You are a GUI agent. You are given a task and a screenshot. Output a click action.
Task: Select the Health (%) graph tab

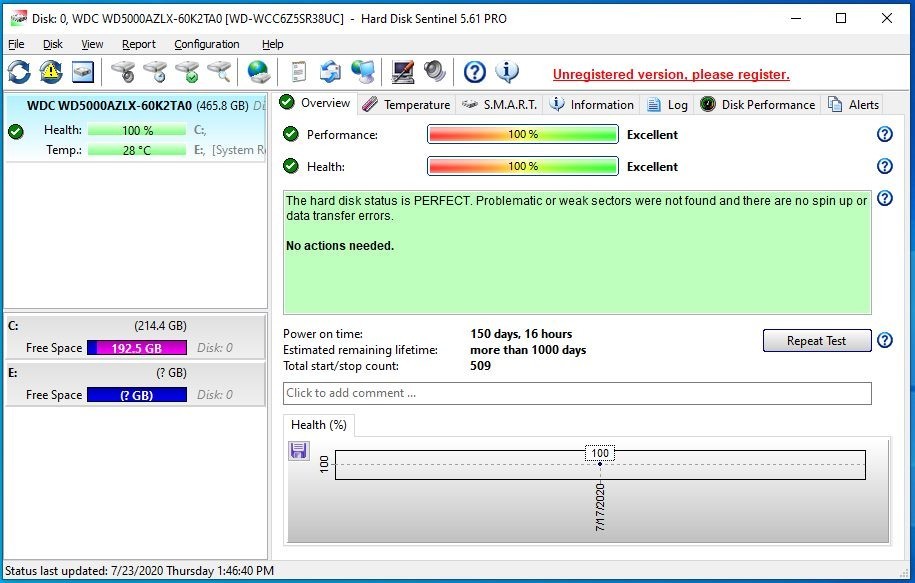[319, 425]
